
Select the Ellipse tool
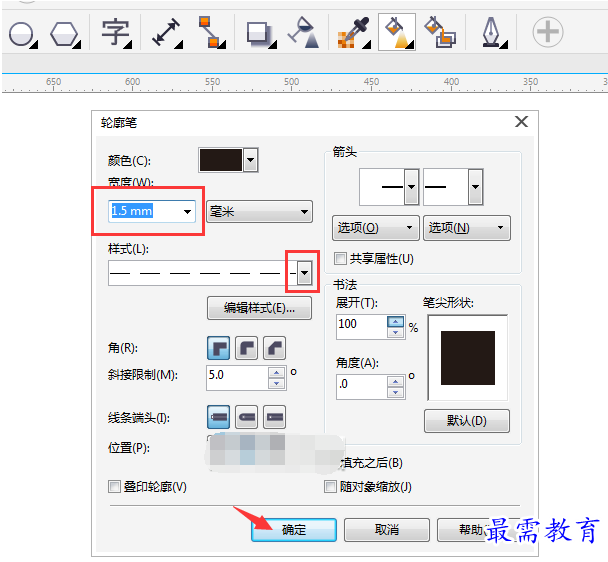pos(22,34)
